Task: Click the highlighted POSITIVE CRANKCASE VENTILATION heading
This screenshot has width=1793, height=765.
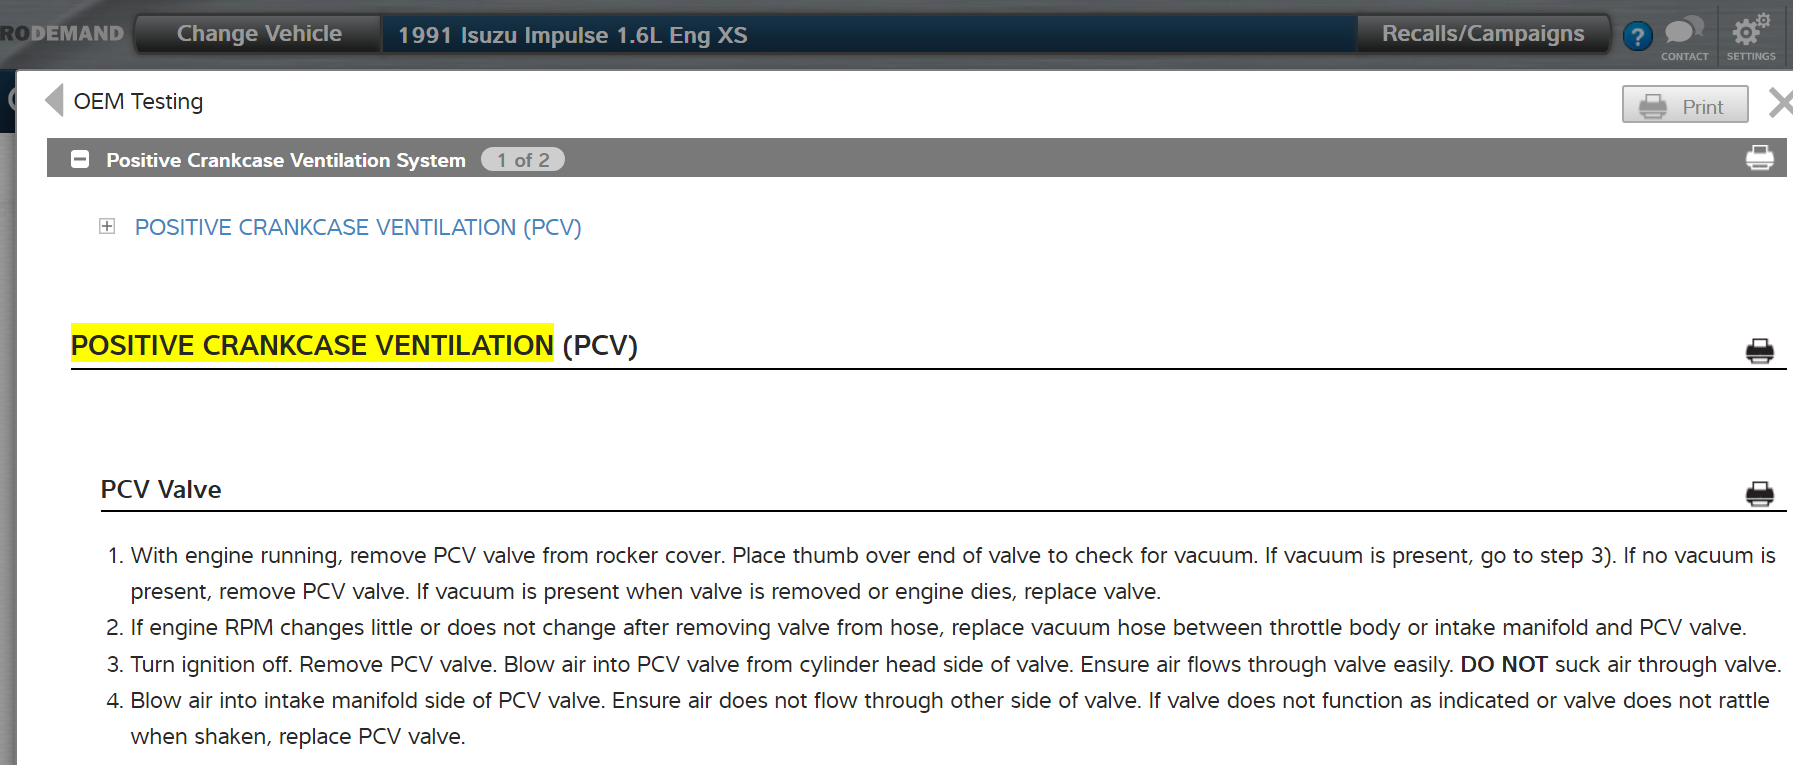Action: [312, 345]
